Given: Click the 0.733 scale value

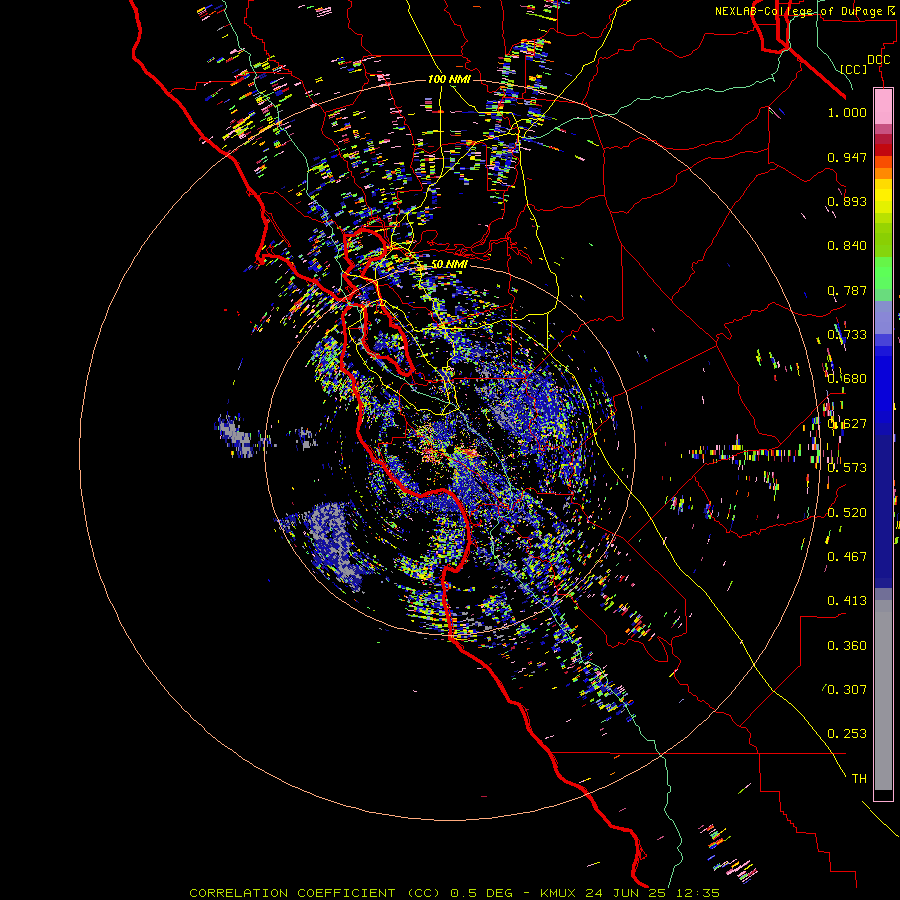Looking at the screenshot, I should [847, 335].
